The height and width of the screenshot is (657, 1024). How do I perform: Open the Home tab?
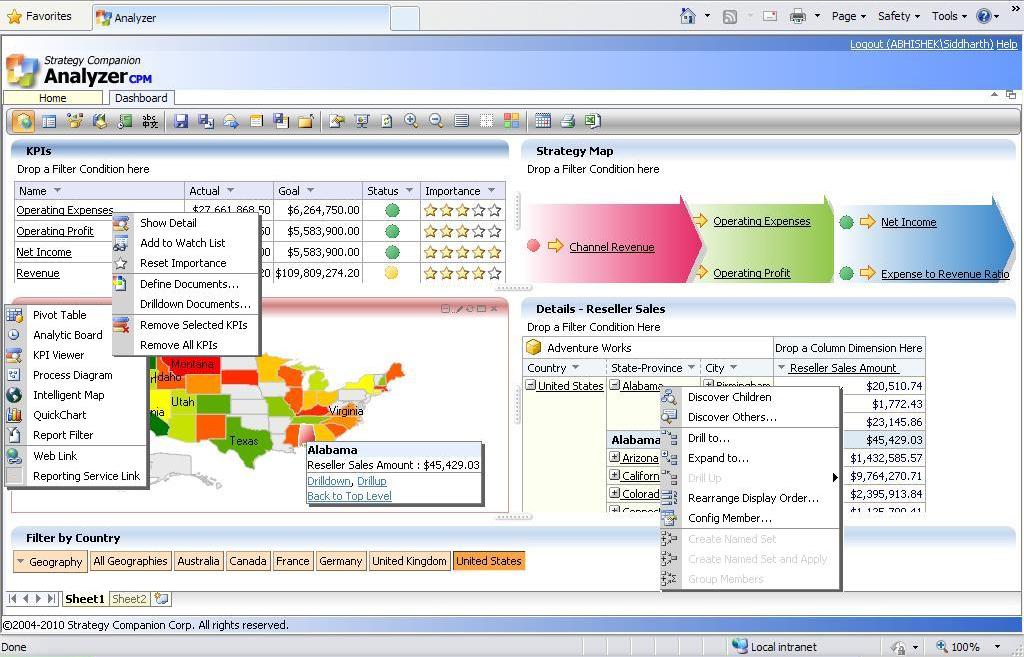click(x=52, y=98)
